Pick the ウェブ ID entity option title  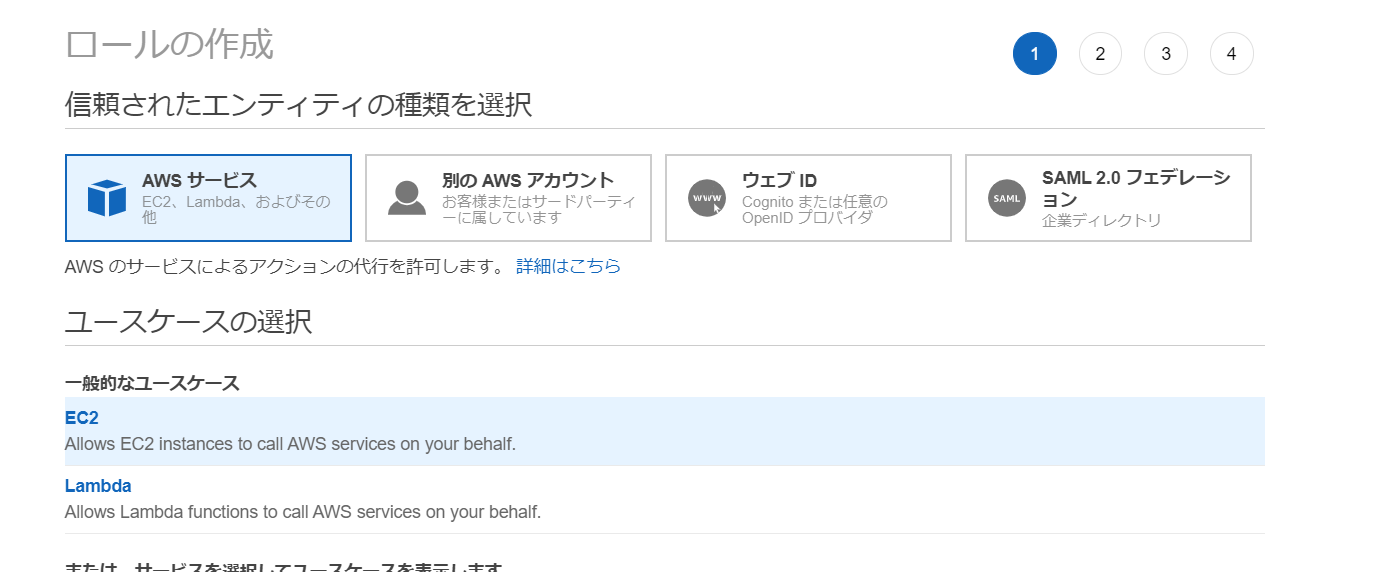point(779,181)
